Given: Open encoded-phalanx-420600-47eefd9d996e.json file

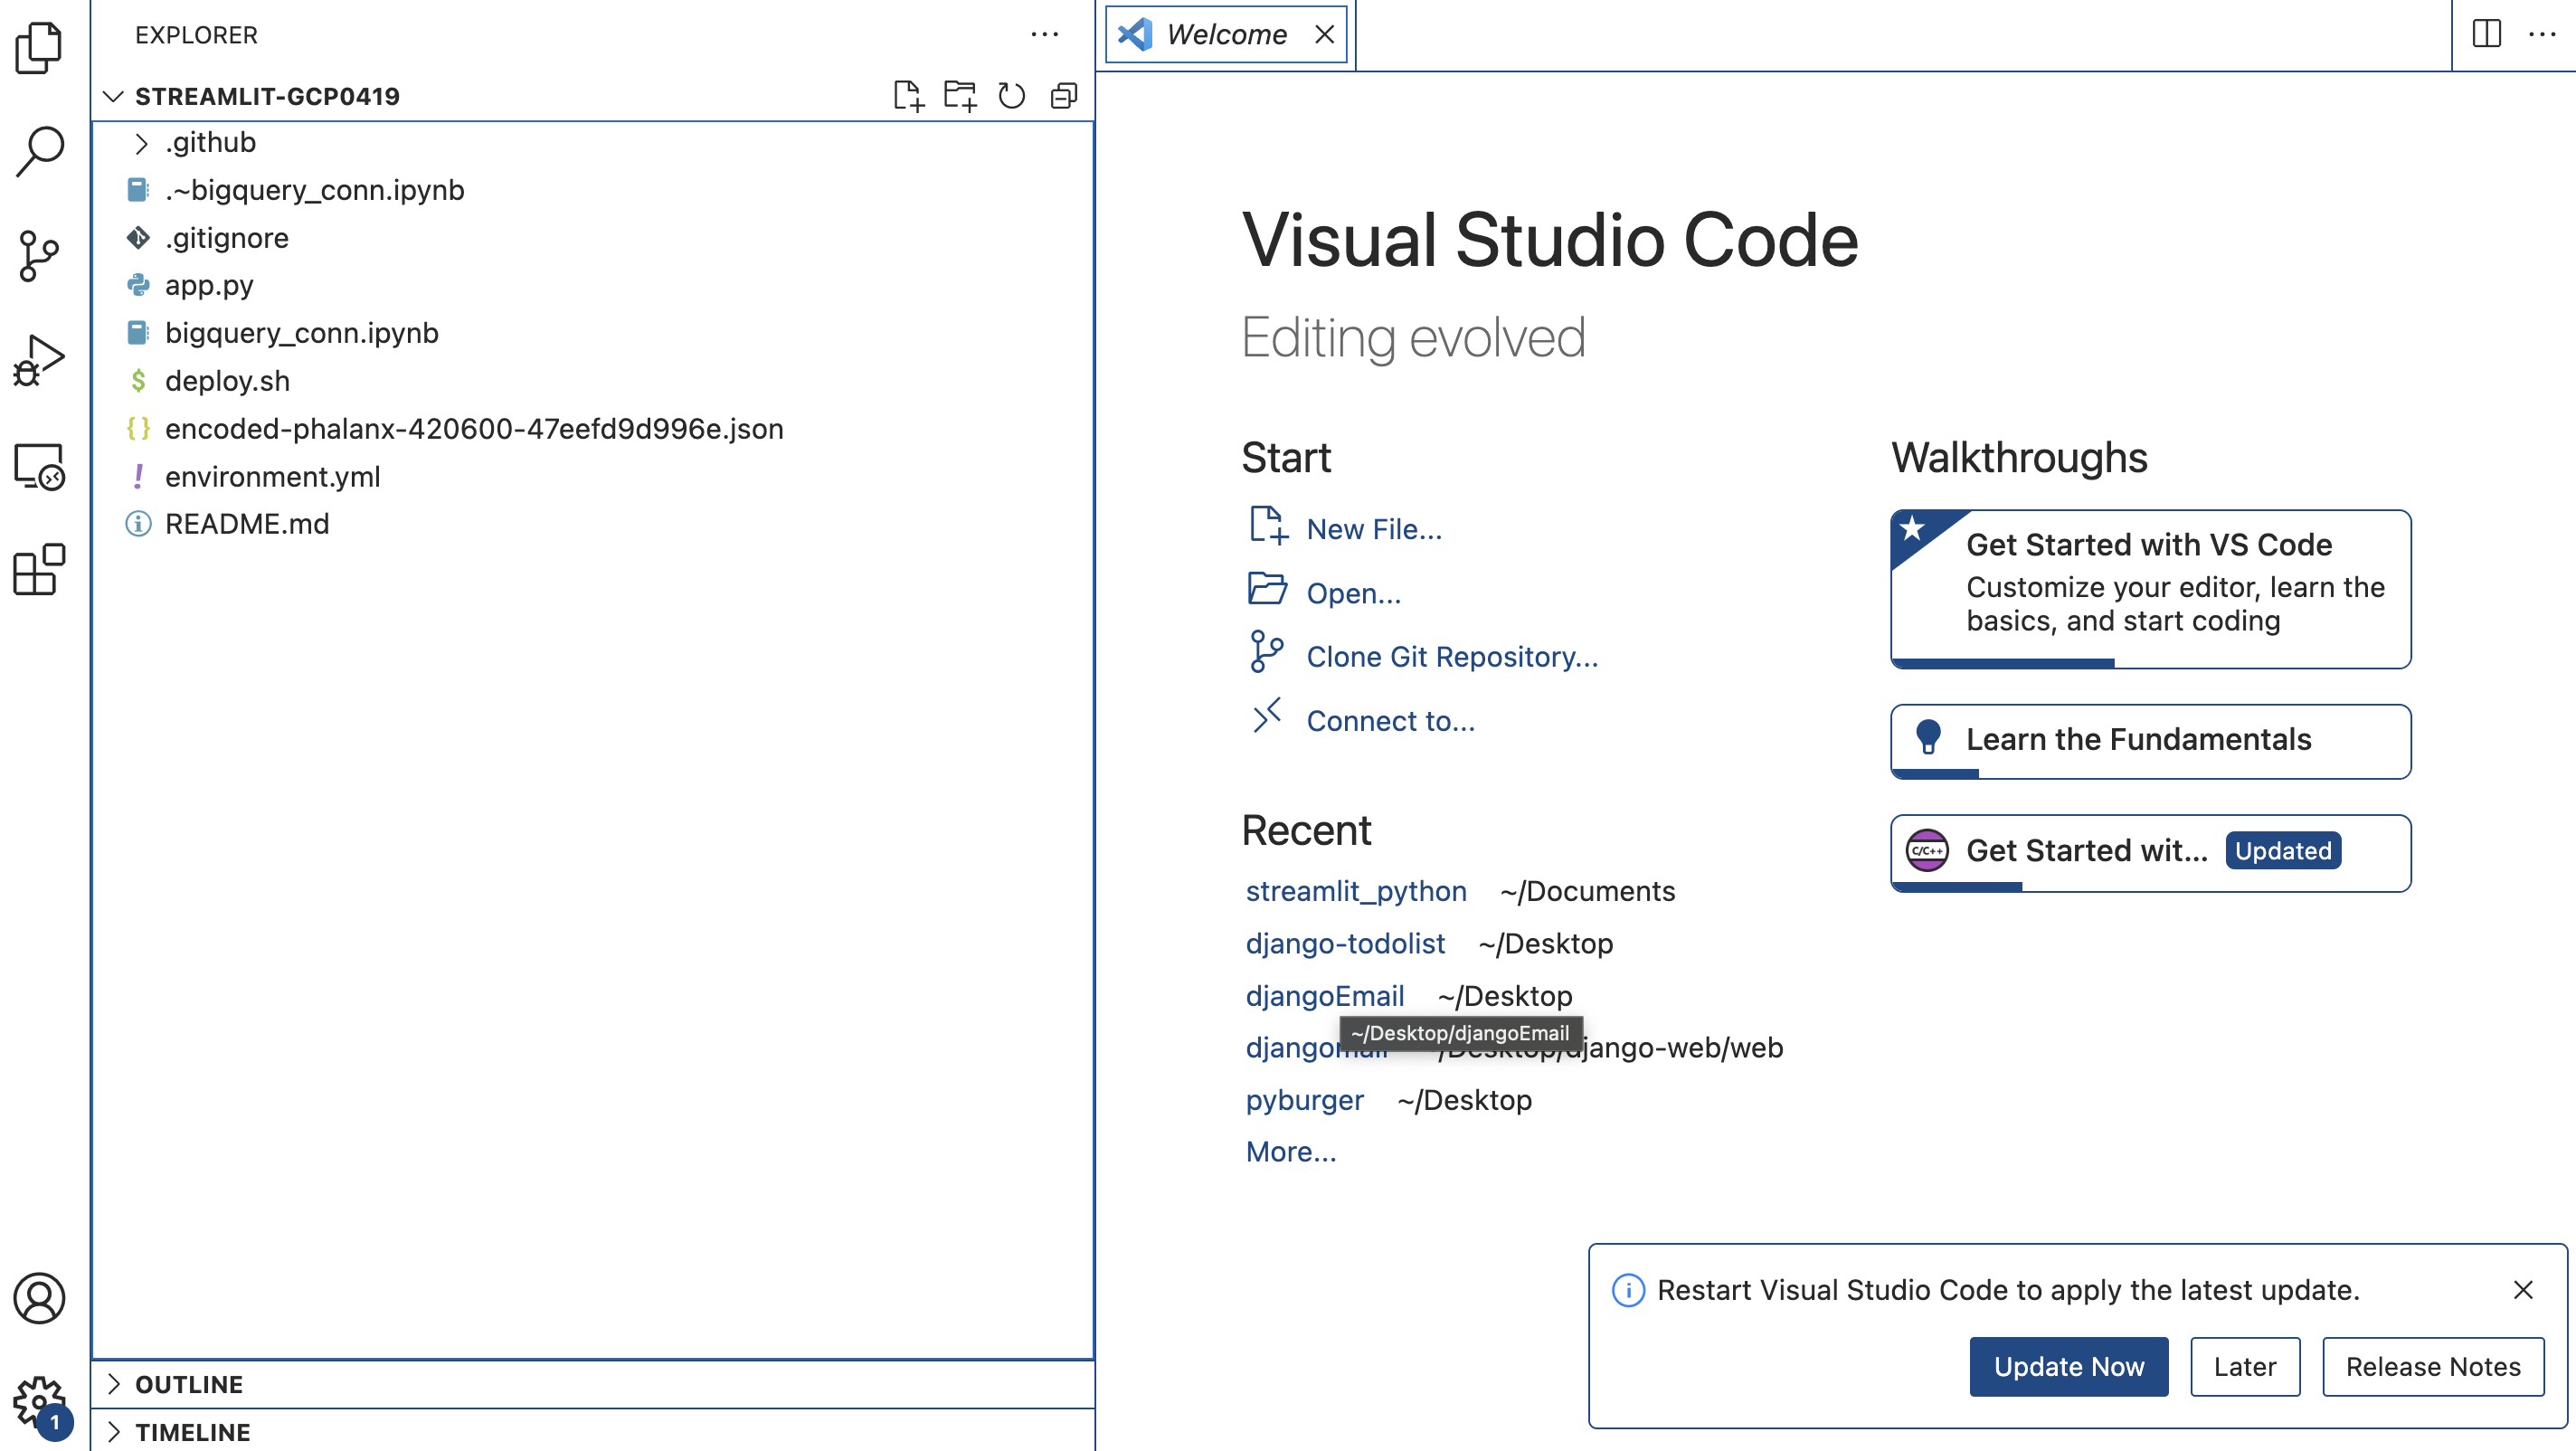Looking at the screenshot, I should (592, 429).
